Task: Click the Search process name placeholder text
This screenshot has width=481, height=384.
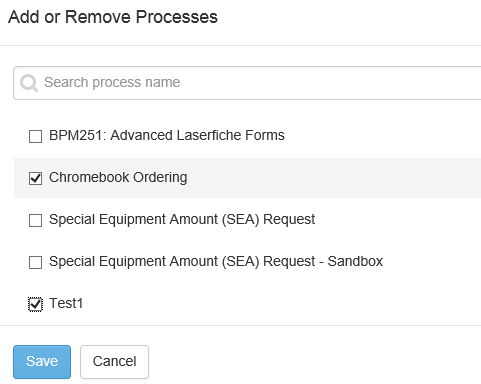Action: (112, 82)
